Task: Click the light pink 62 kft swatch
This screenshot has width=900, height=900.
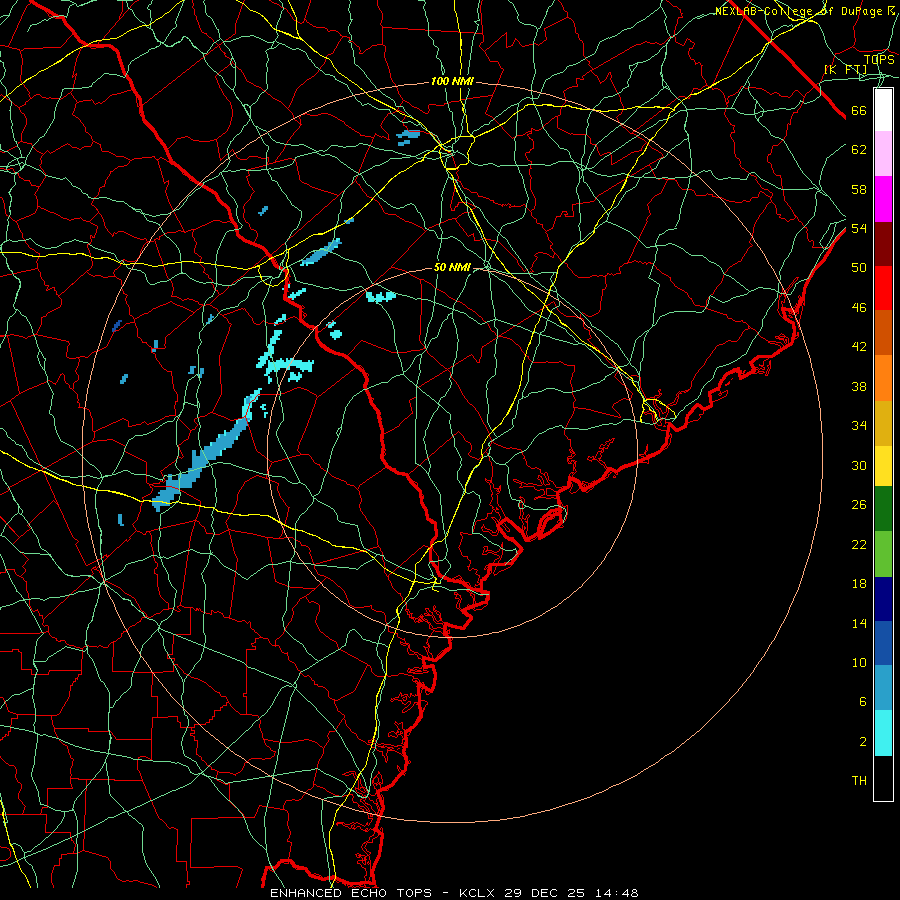Action: [883, 154]
